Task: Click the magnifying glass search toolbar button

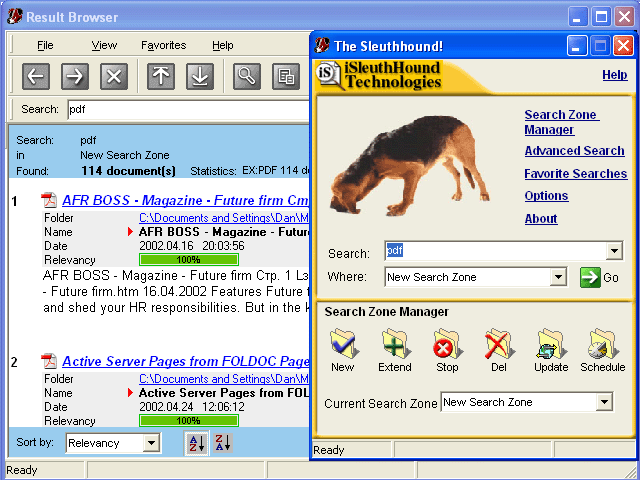Action: [247, 76]
